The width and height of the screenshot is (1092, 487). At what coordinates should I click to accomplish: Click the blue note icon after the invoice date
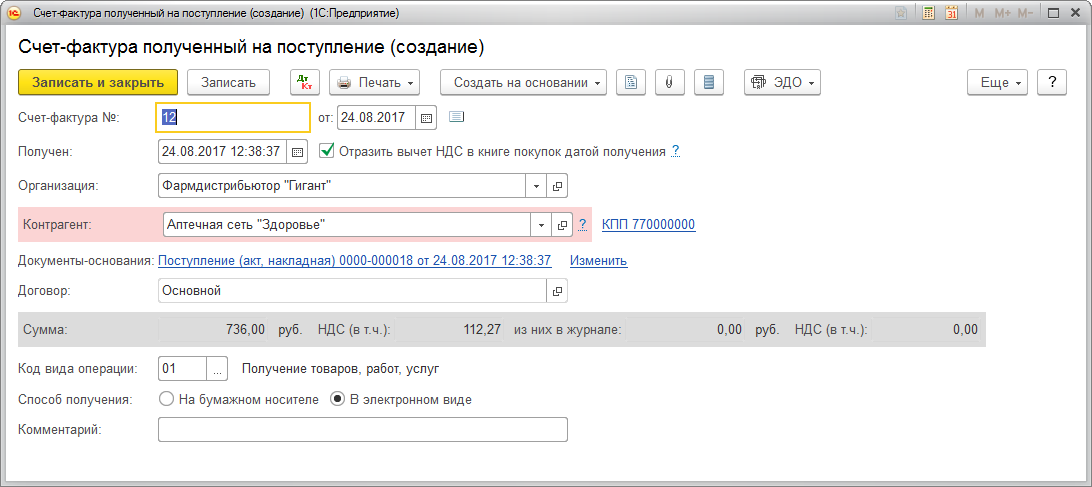click(456, 116)
